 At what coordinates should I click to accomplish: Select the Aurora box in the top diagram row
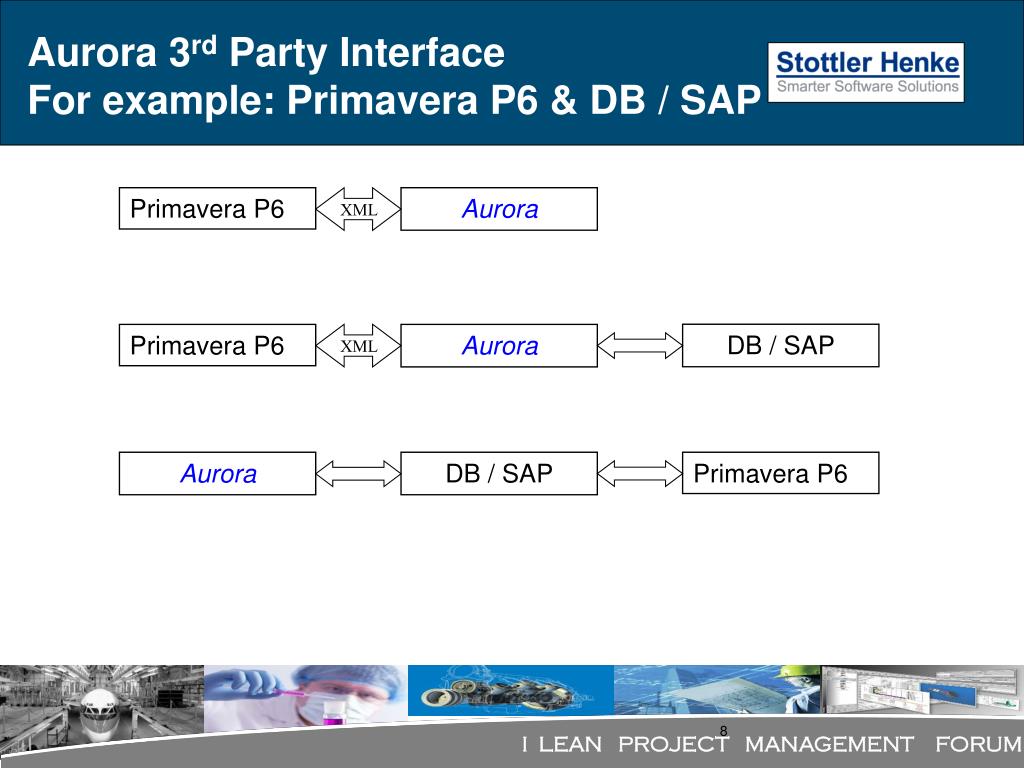(x=499, y=209)
